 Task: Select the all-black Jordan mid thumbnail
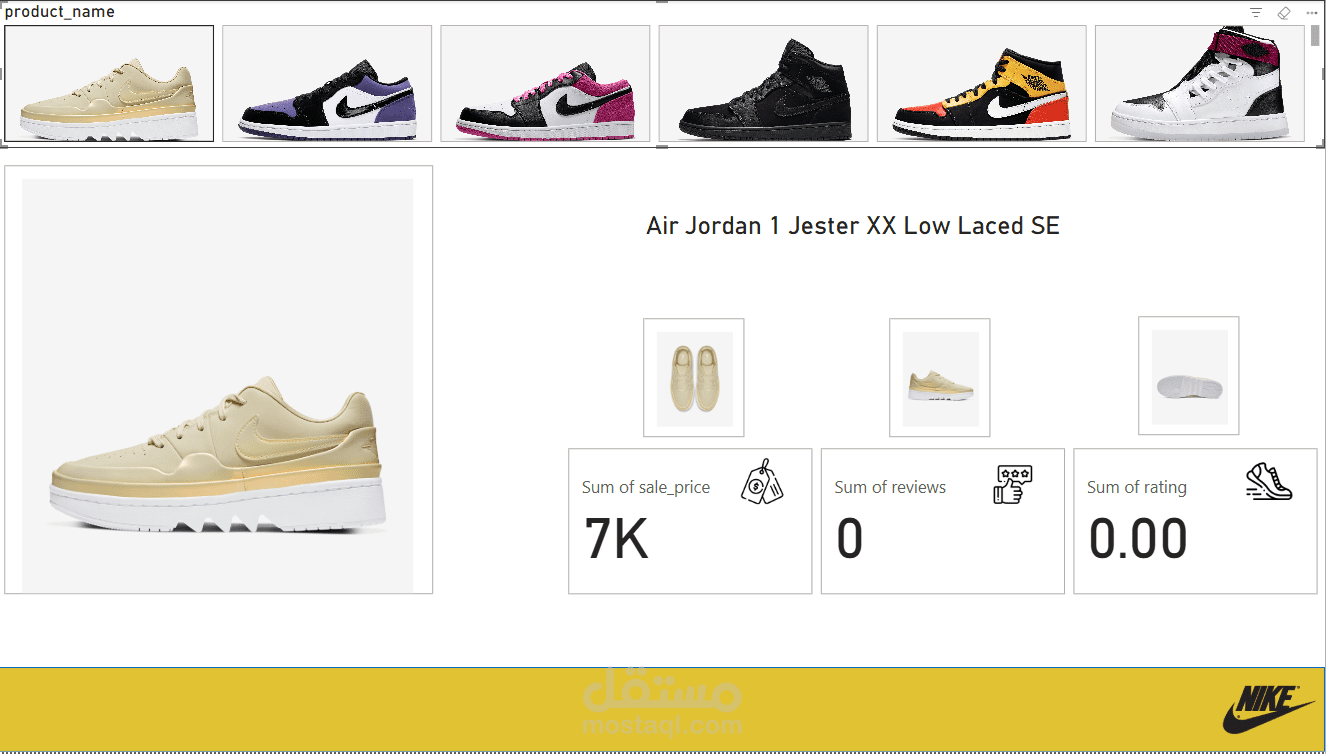(763, 84)
